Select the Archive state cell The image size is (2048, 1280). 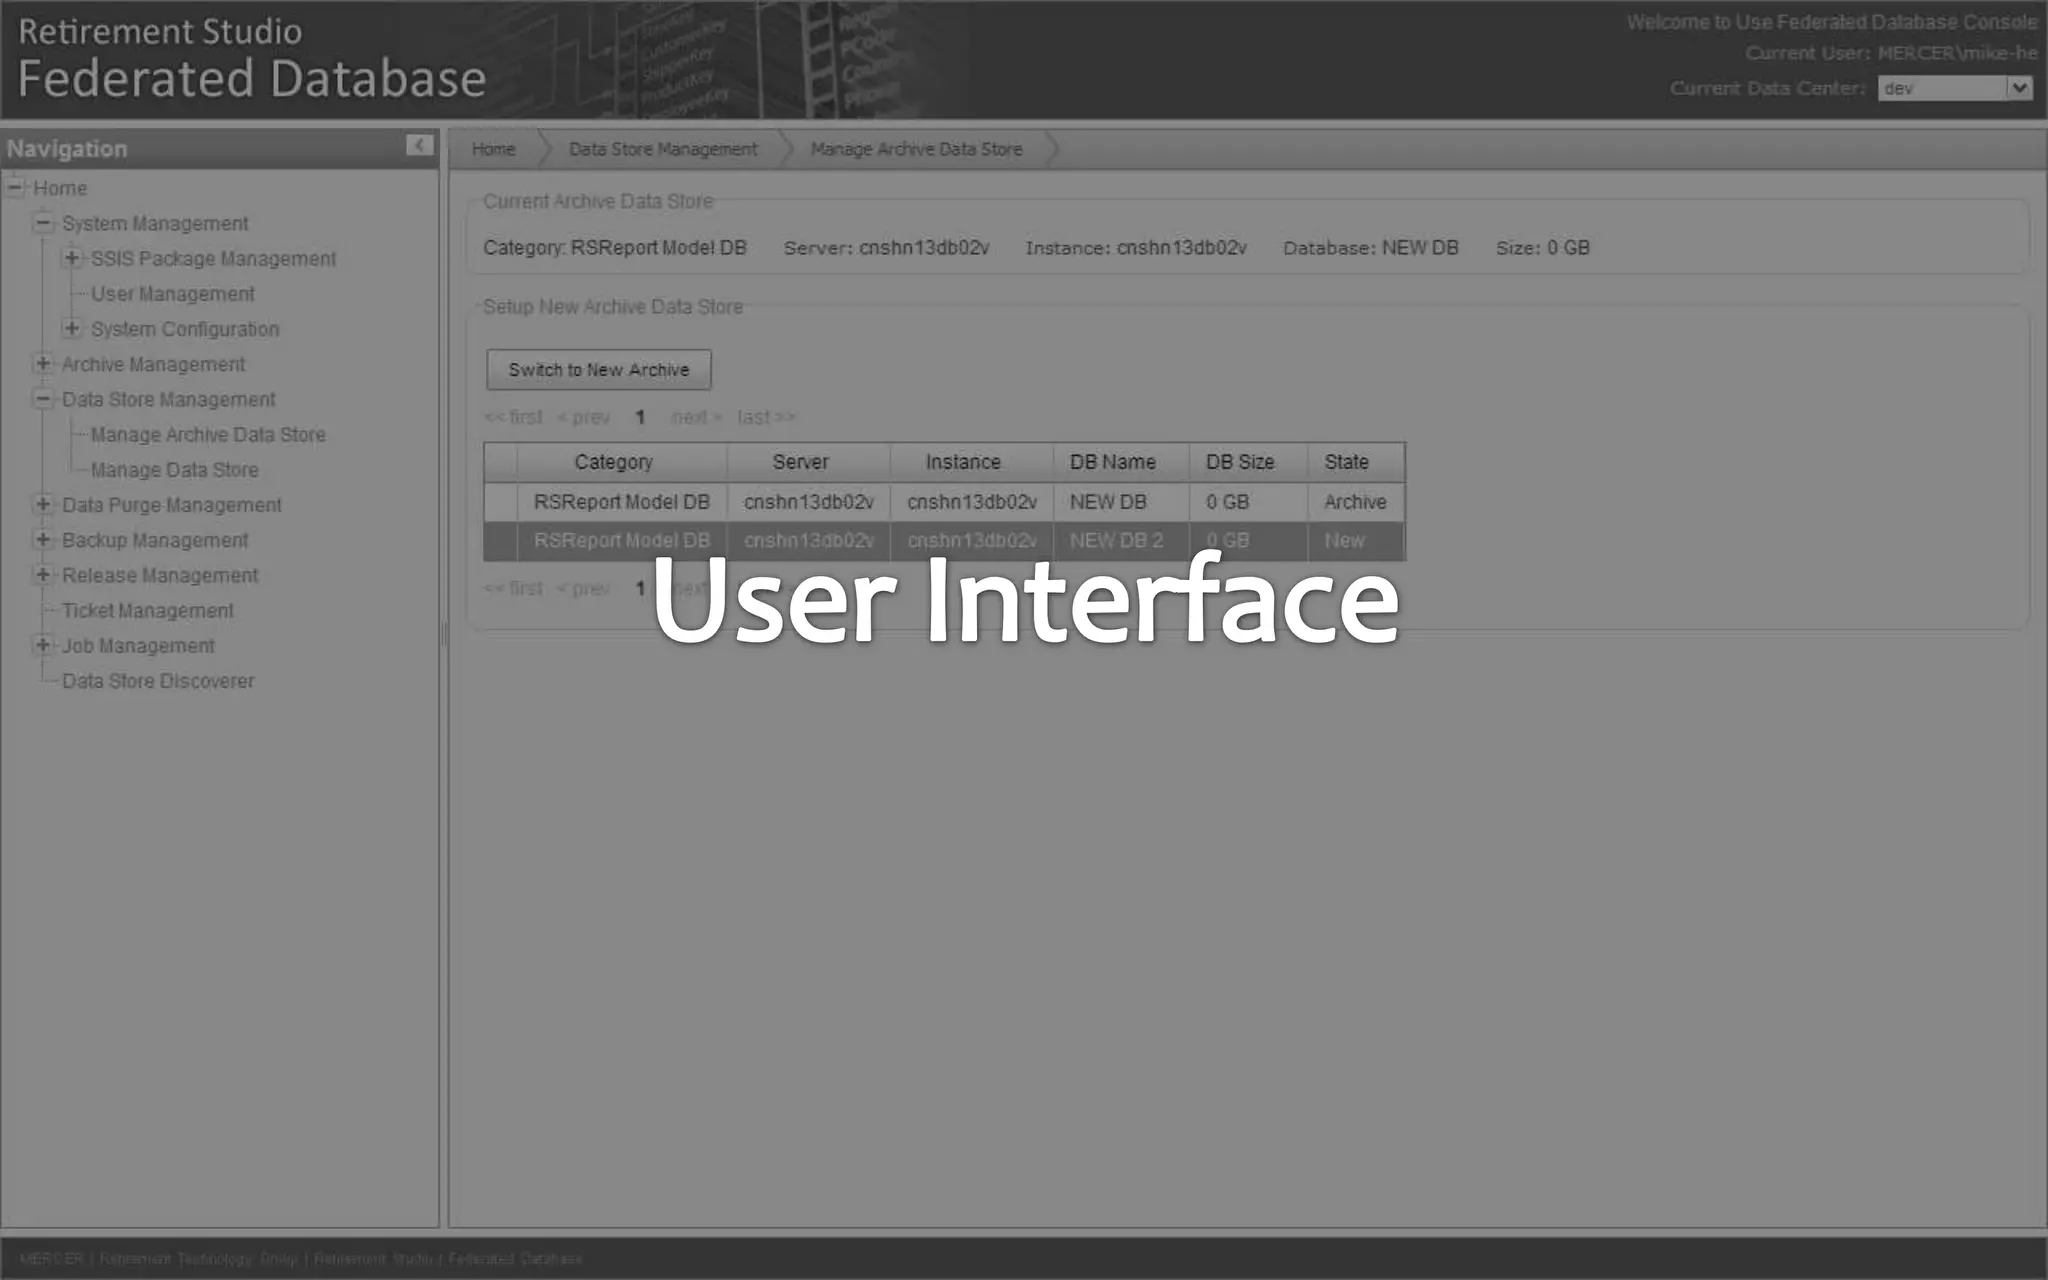pos(1356,502)
